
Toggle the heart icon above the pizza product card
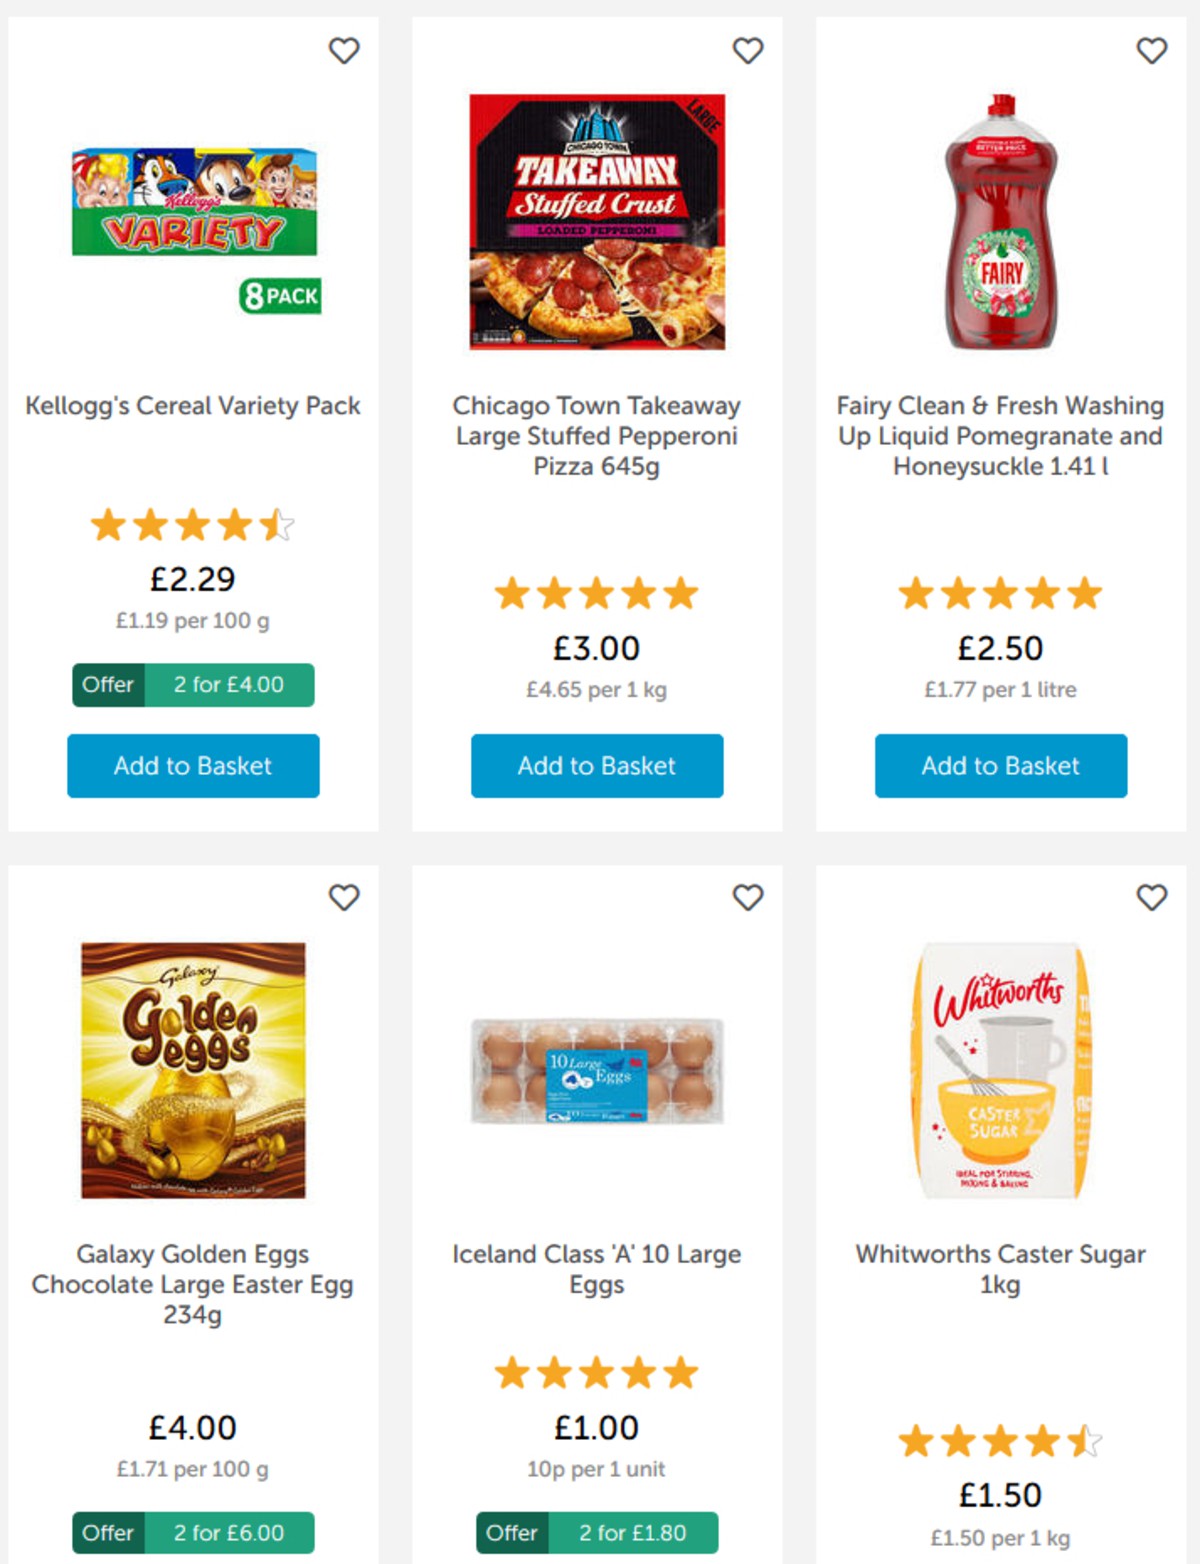click(x=749, y=52)
